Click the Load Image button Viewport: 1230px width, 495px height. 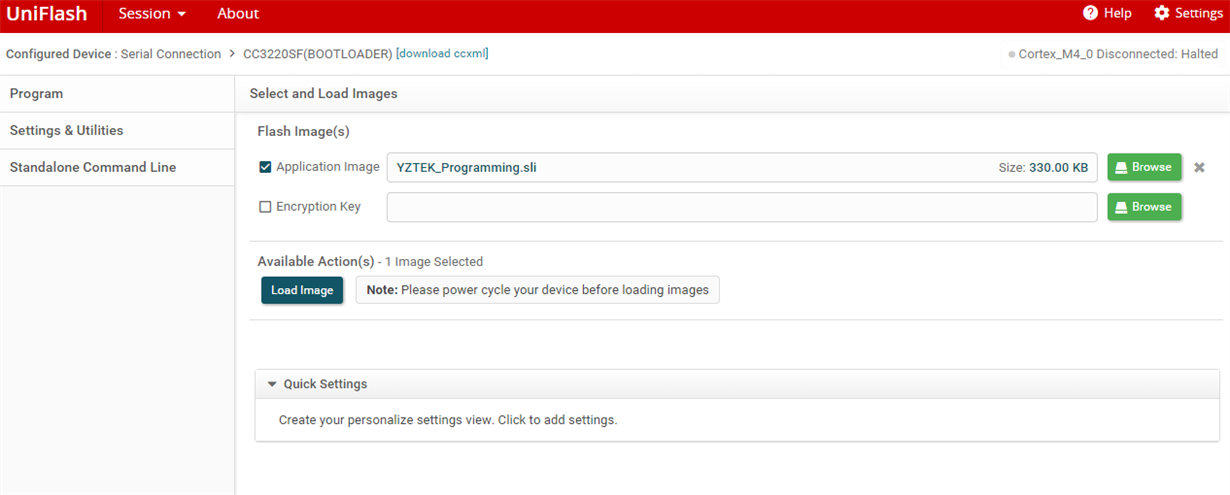[302, 290]
